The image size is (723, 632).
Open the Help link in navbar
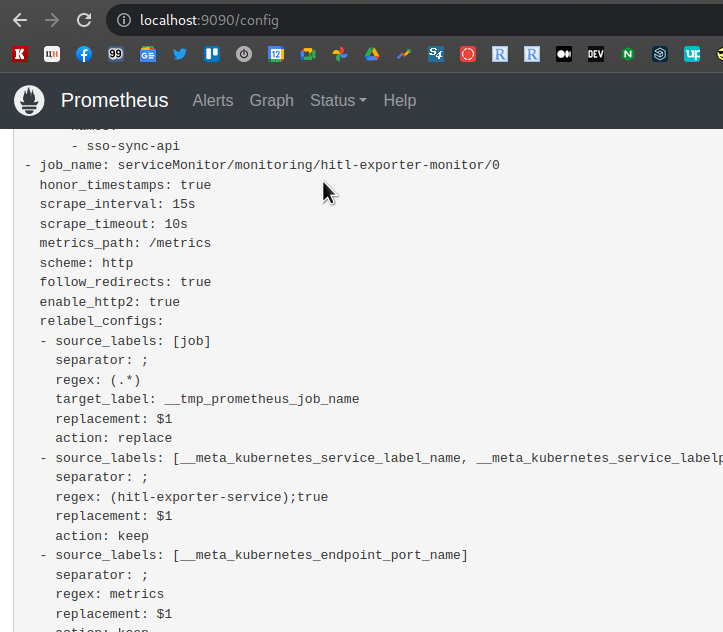point(400,100)
